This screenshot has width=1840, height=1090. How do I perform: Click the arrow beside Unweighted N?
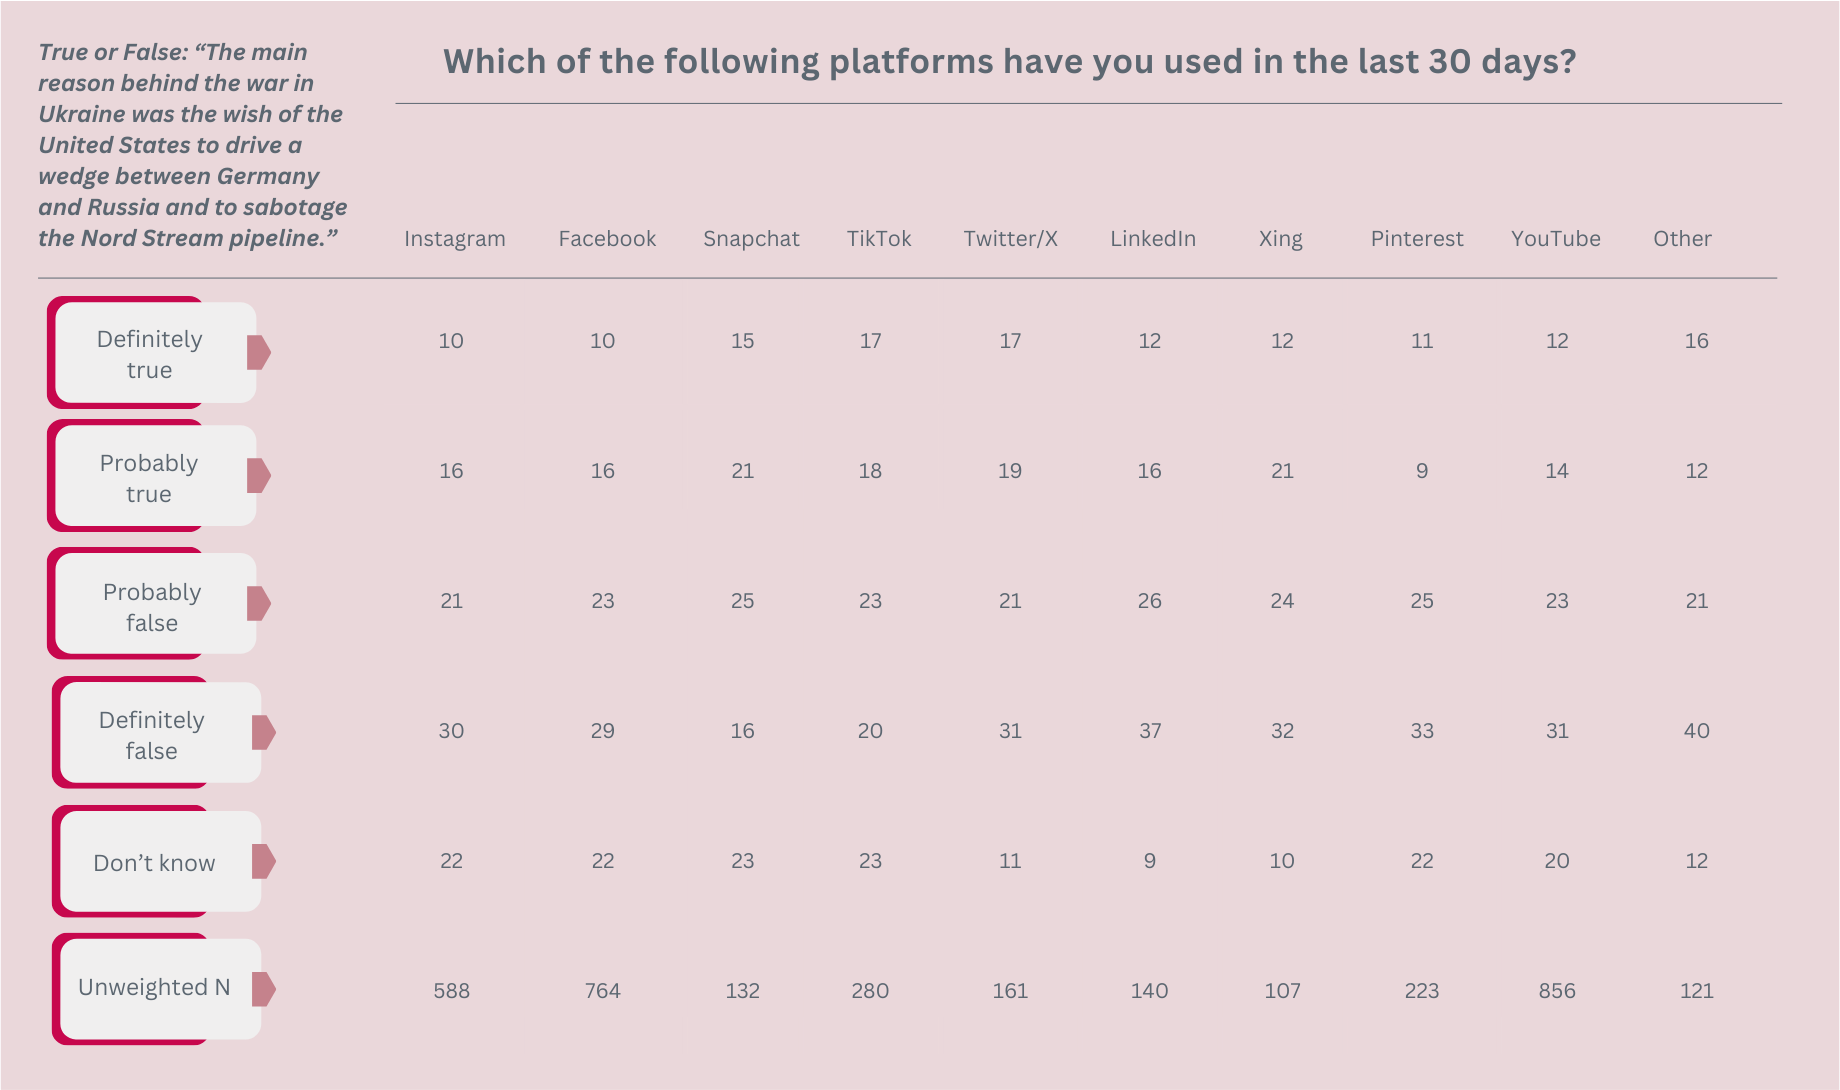[264, 989]
